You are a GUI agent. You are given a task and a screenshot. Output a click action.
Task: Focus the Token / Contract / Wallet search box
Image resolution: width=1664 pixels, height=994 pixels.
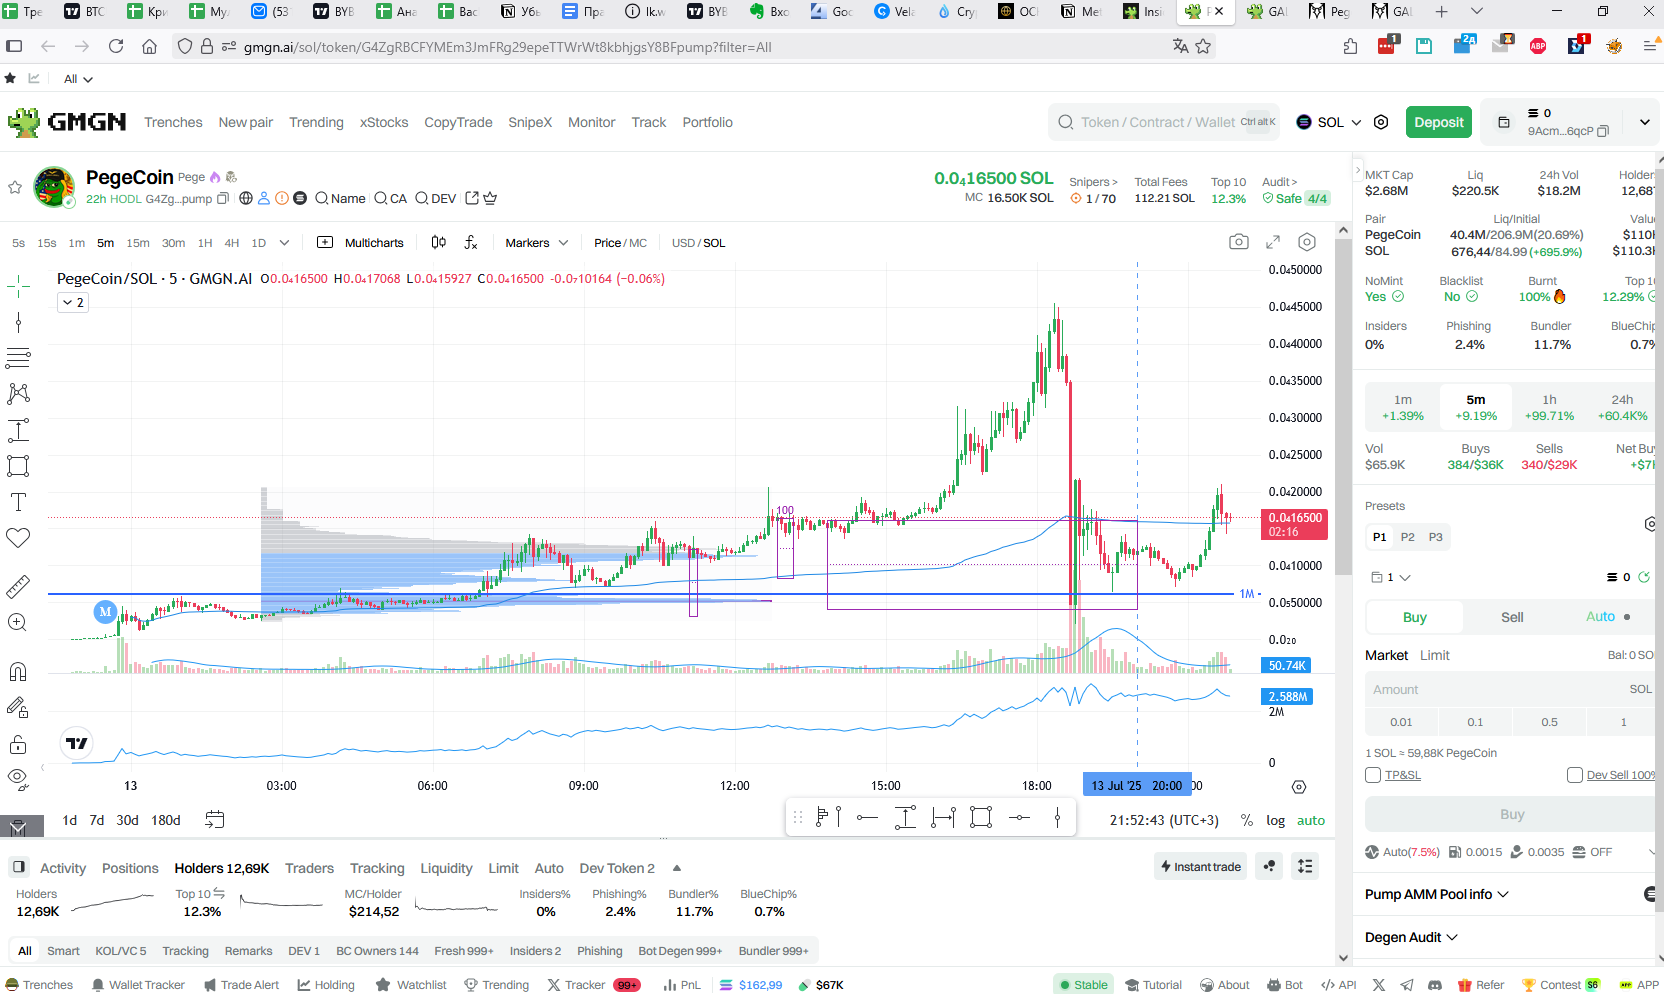[x=1164, y=122]
